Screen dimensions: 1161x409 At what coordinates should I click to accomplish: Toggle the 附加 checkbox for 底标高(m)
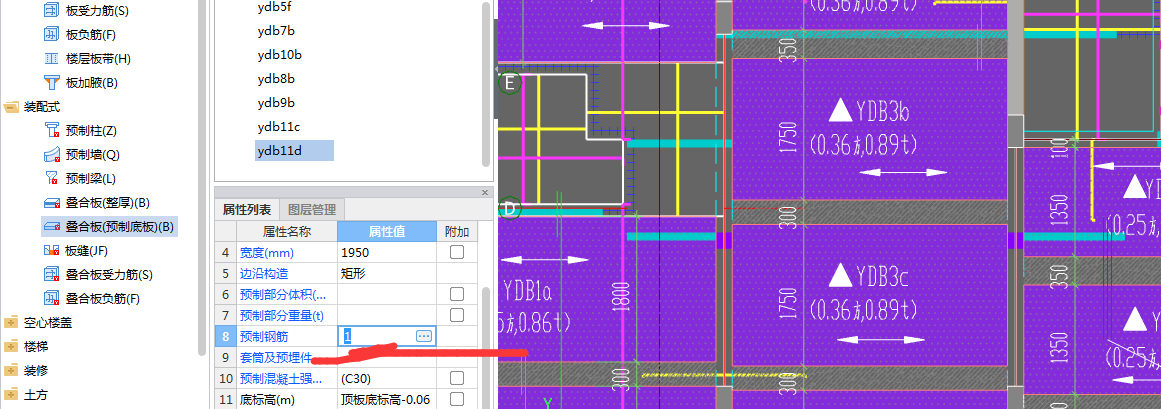click(x=457, y=399)
